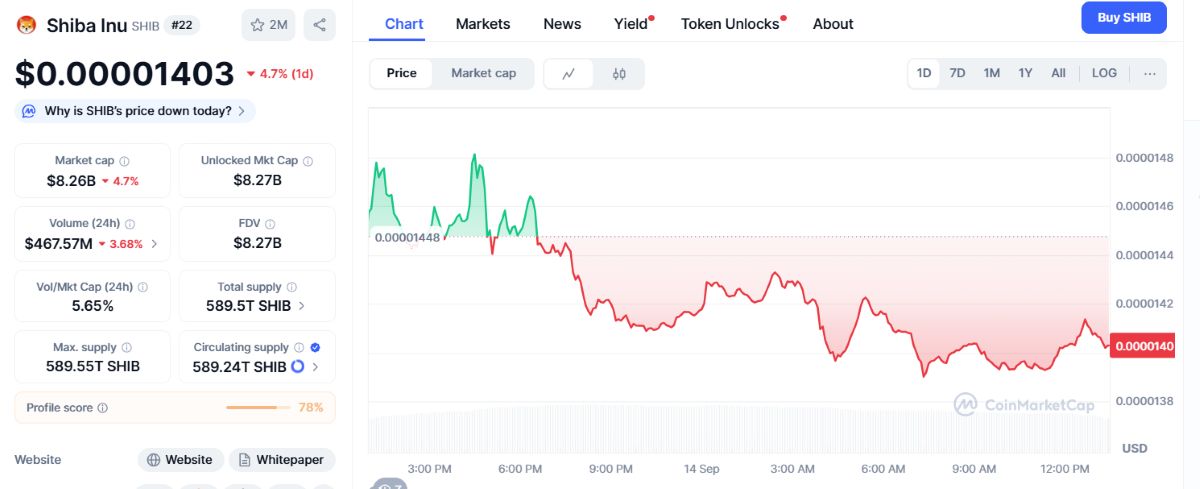Click the 589.55T SHIB max supply value

pos(93,367)
